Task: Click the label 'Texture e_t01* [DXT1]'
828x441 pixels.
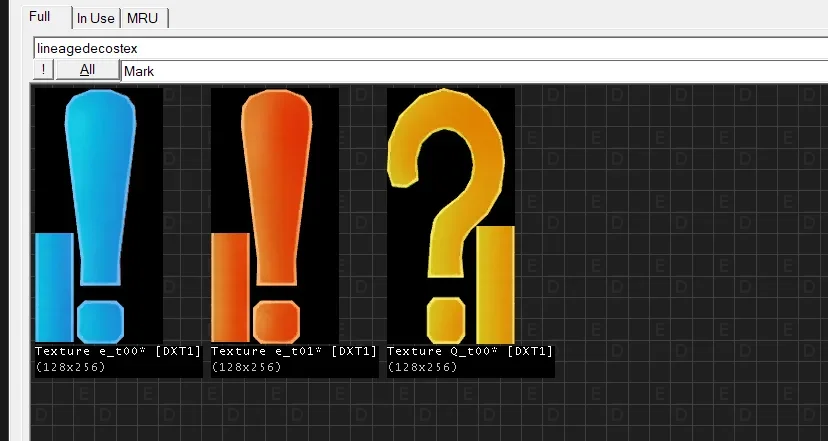Action: (x=294, y=351)
